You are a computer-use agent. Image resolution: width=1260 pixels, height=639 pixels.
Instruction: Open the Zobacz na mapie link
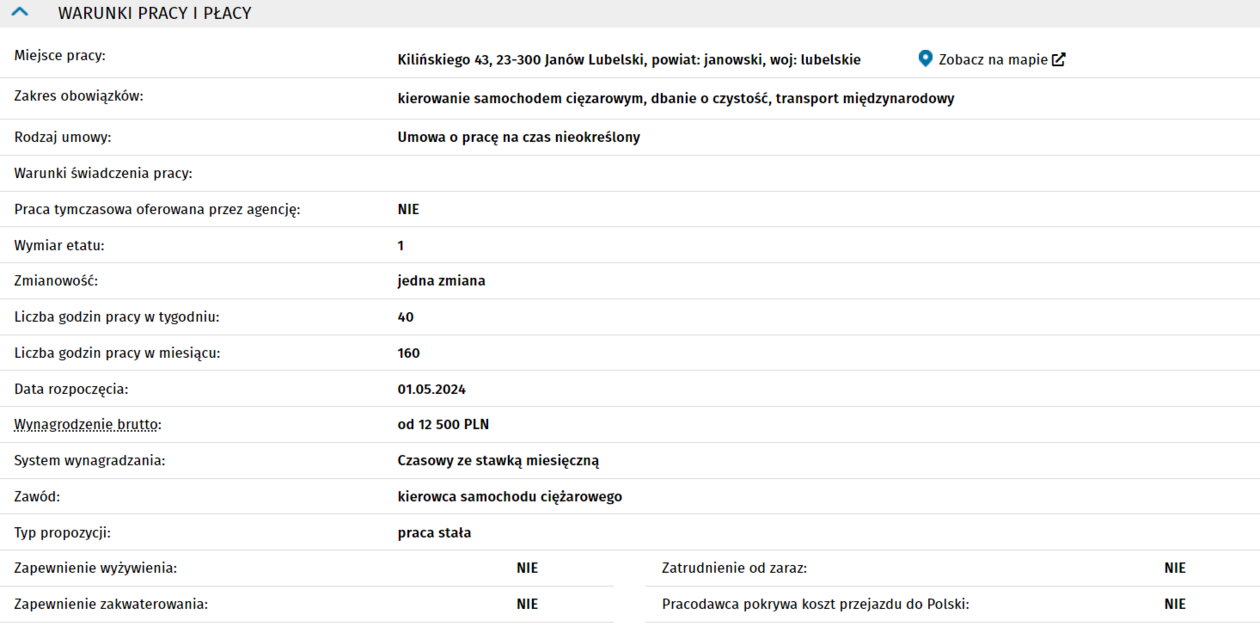click(x=992, y=60)
